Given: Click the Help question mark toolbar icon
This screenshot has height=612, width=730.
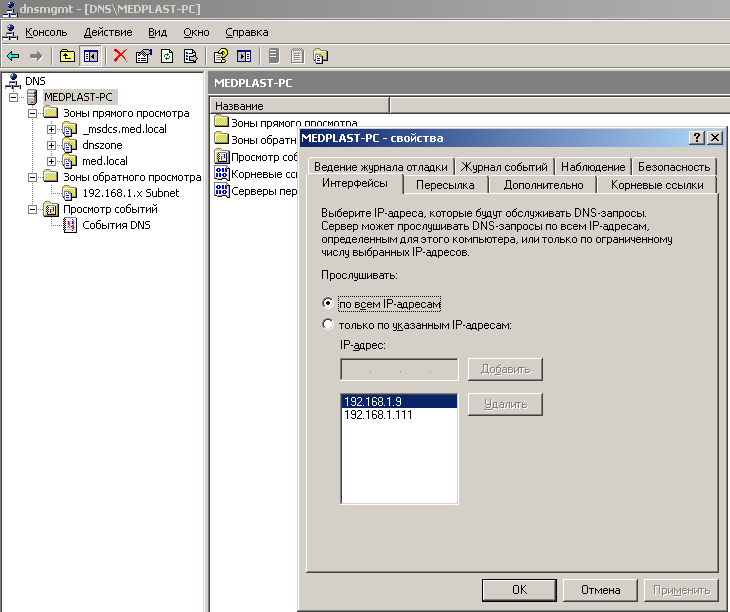Looking at the screenshot, I should (x=221, y=56).
